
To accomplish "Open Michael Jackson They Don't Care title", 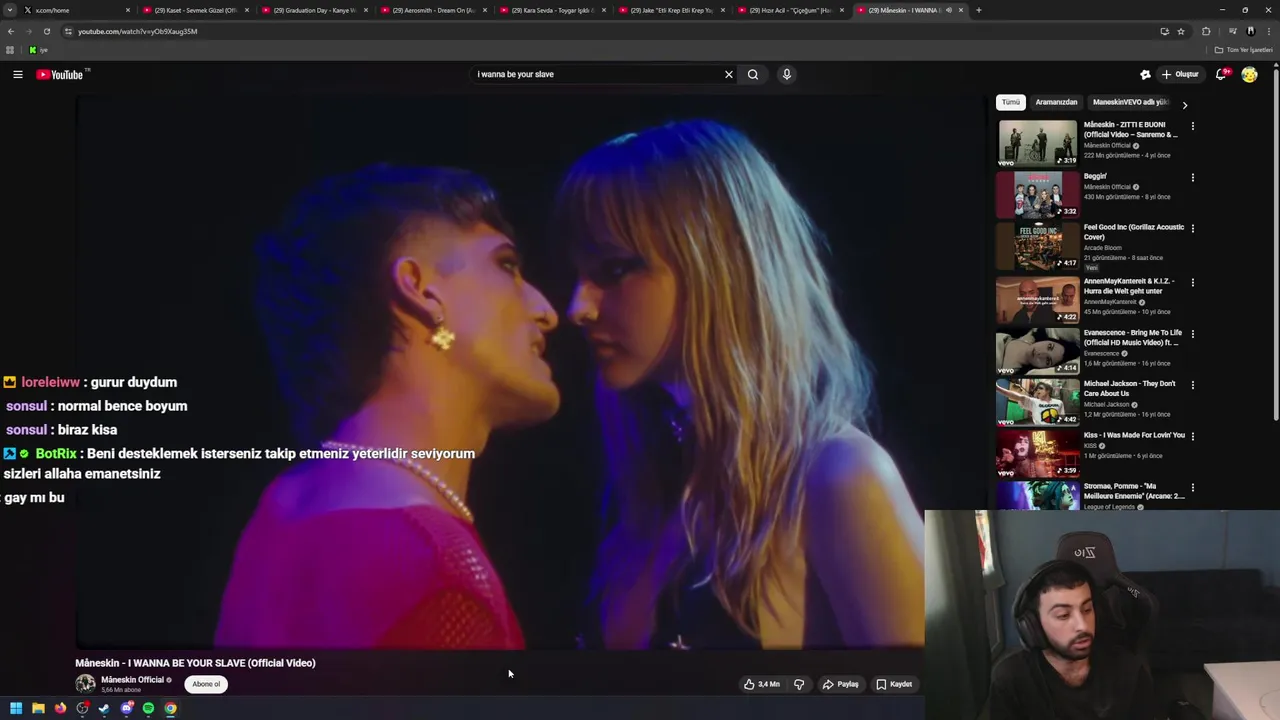I will (1129, 389).
